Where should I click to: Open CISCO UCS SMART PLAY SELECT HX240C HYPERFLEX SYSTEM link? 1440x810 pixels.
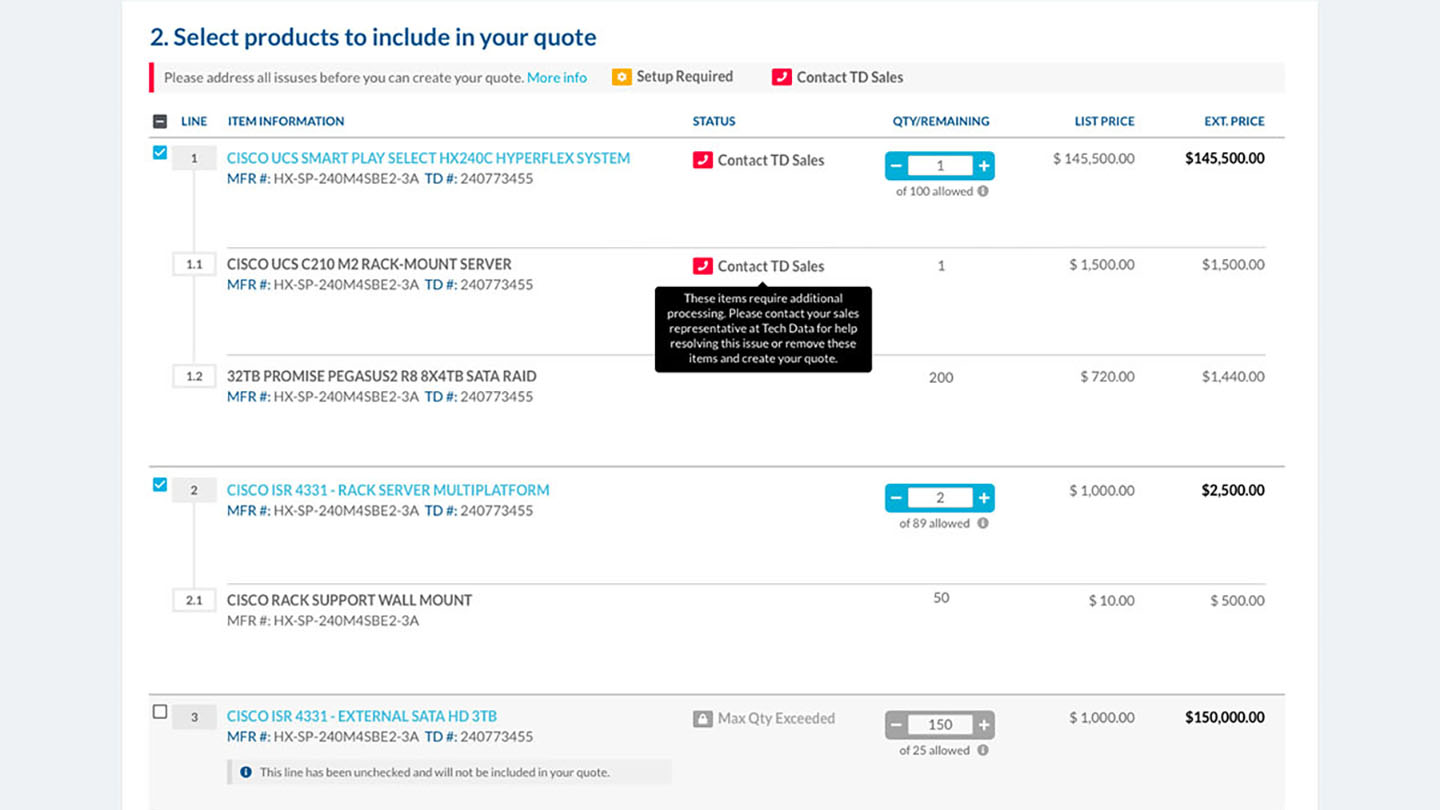[x=428, y=158]
